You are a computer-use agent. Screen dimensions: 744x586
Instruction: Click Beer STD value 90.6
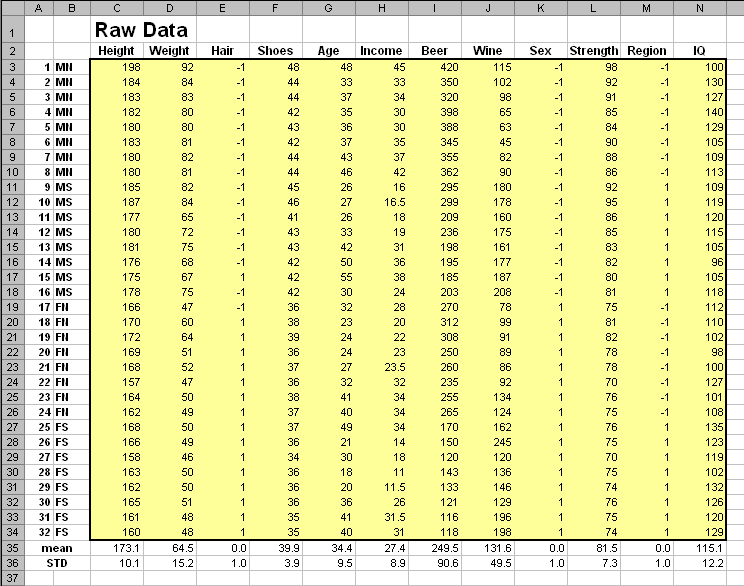pos(435,563)
